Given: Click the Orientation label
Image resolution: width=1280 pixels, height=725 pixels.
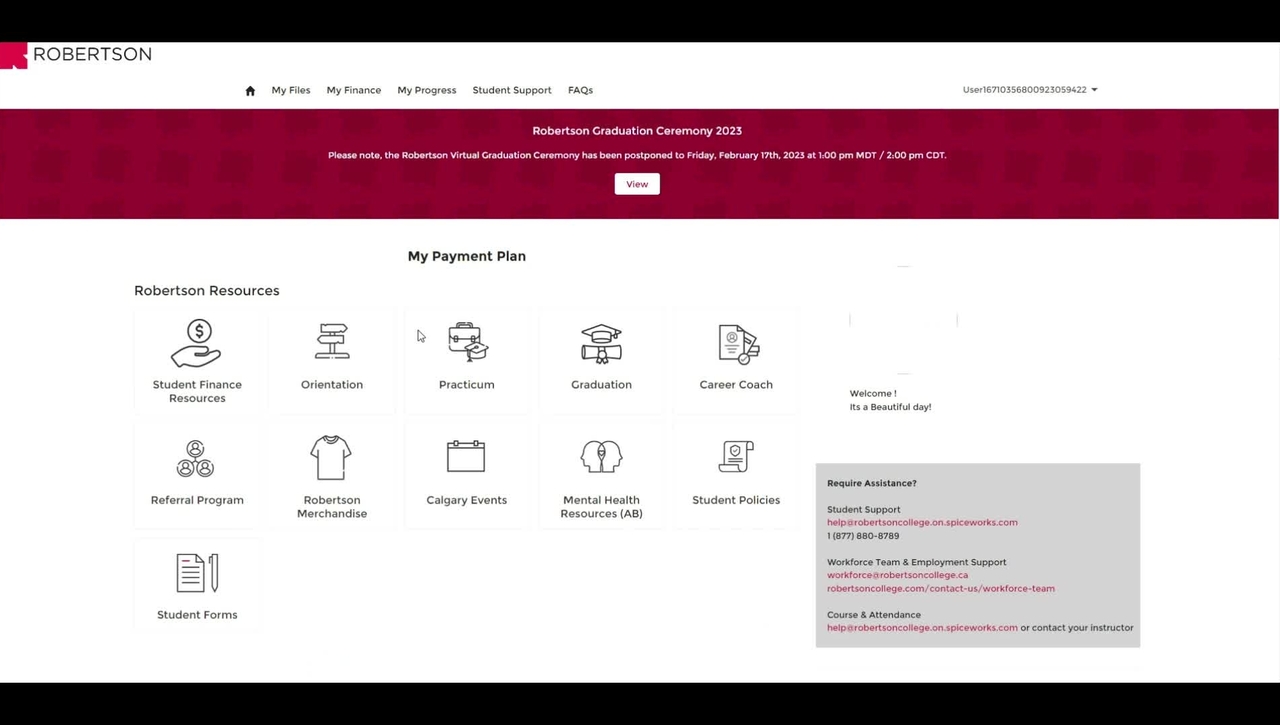Looking at the screenshot, I should [x=332, y=385].
